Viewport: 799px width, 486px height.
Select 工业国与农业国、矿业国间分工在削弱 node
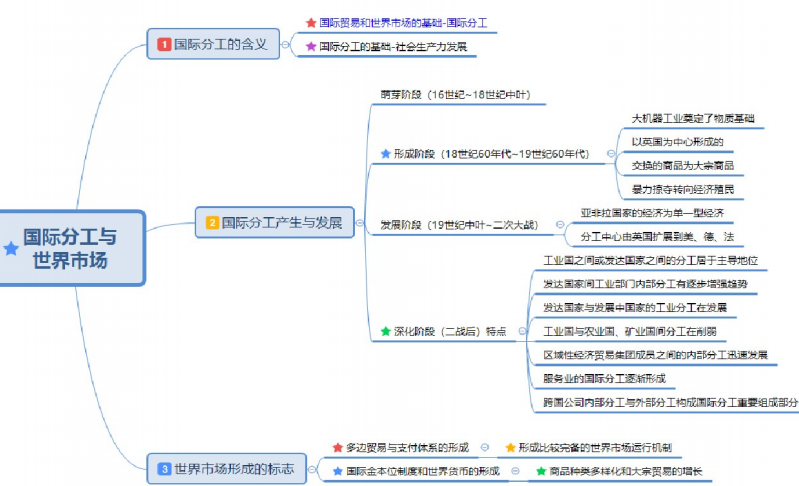click(630, 332)
